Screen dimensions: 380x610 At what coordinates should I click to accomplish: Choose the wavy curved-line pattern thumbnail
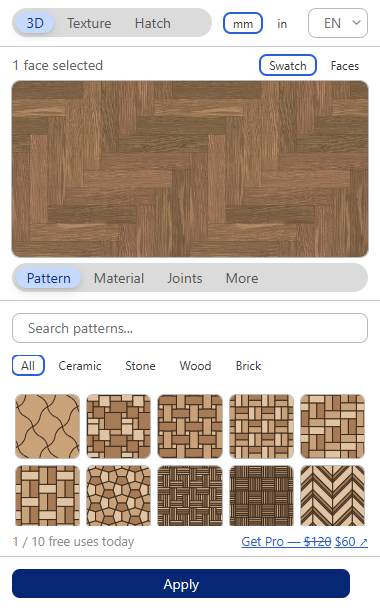[x=47, y=426]
